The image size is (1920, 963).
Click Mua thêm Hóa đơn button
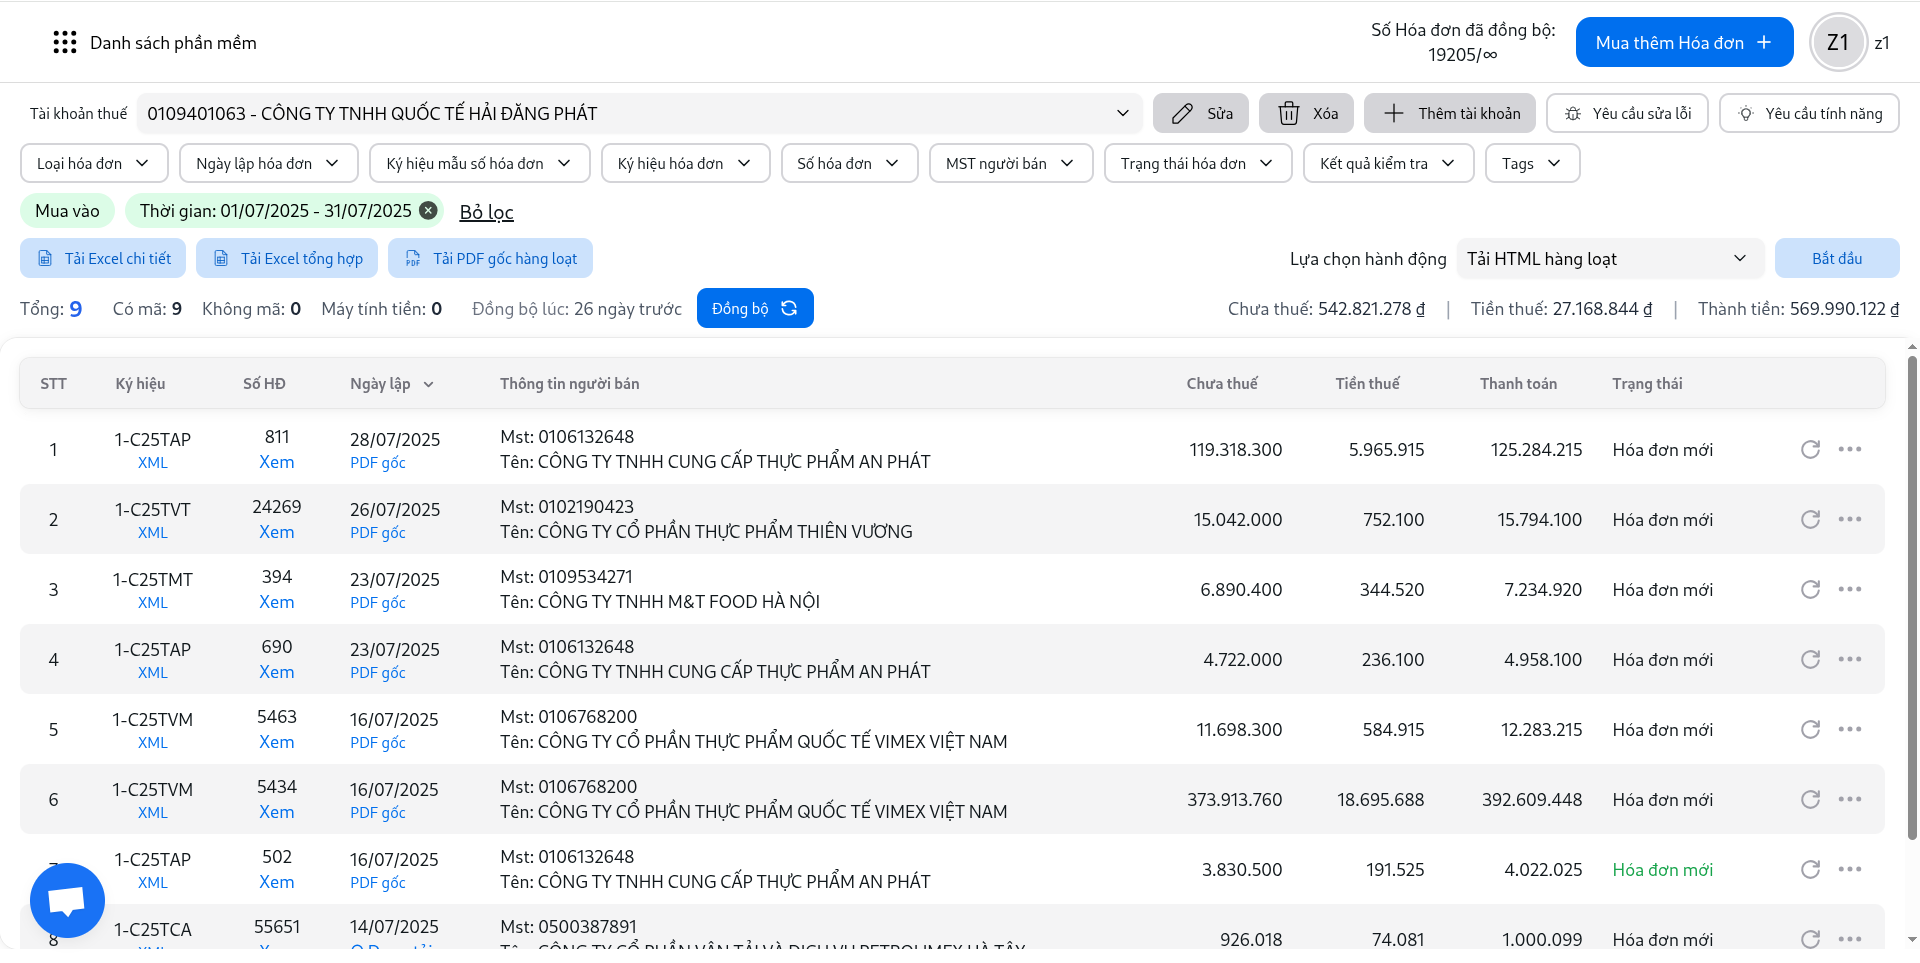[1683, 42]
